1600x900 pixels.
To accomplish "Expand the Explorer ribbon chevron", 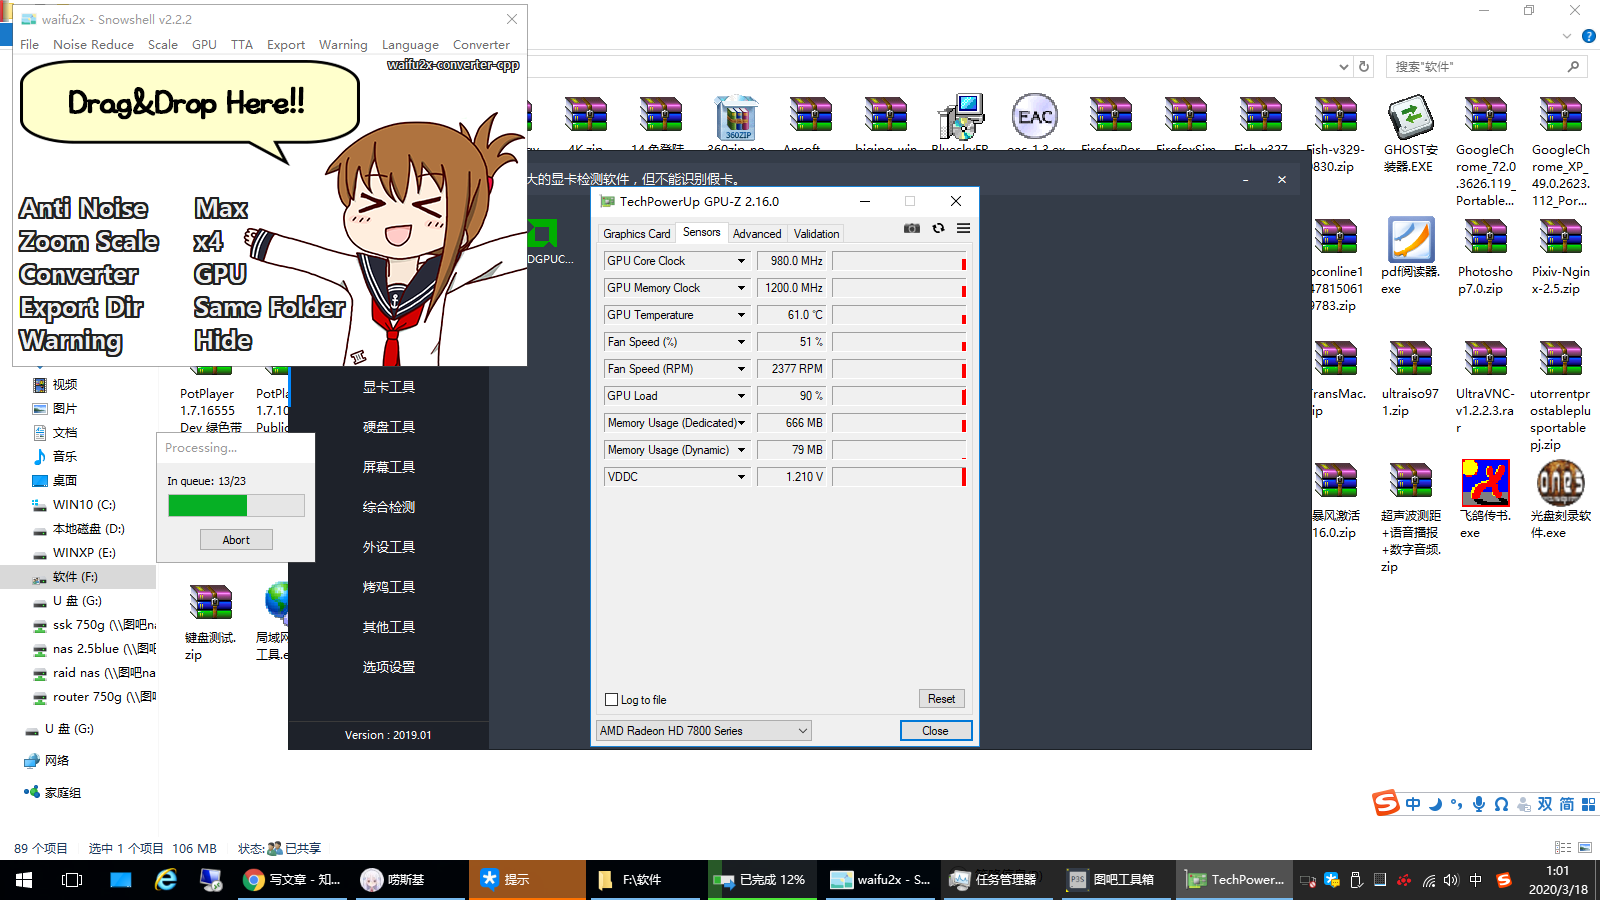I will [1566, 36].
